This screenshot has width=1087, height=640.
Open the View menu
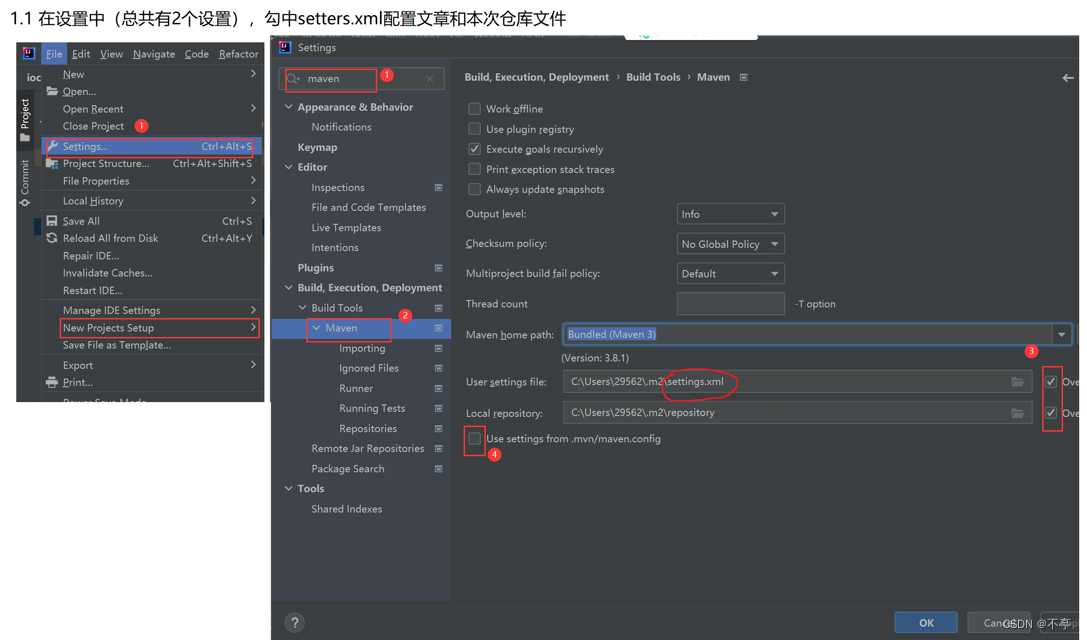click(111, 54)
